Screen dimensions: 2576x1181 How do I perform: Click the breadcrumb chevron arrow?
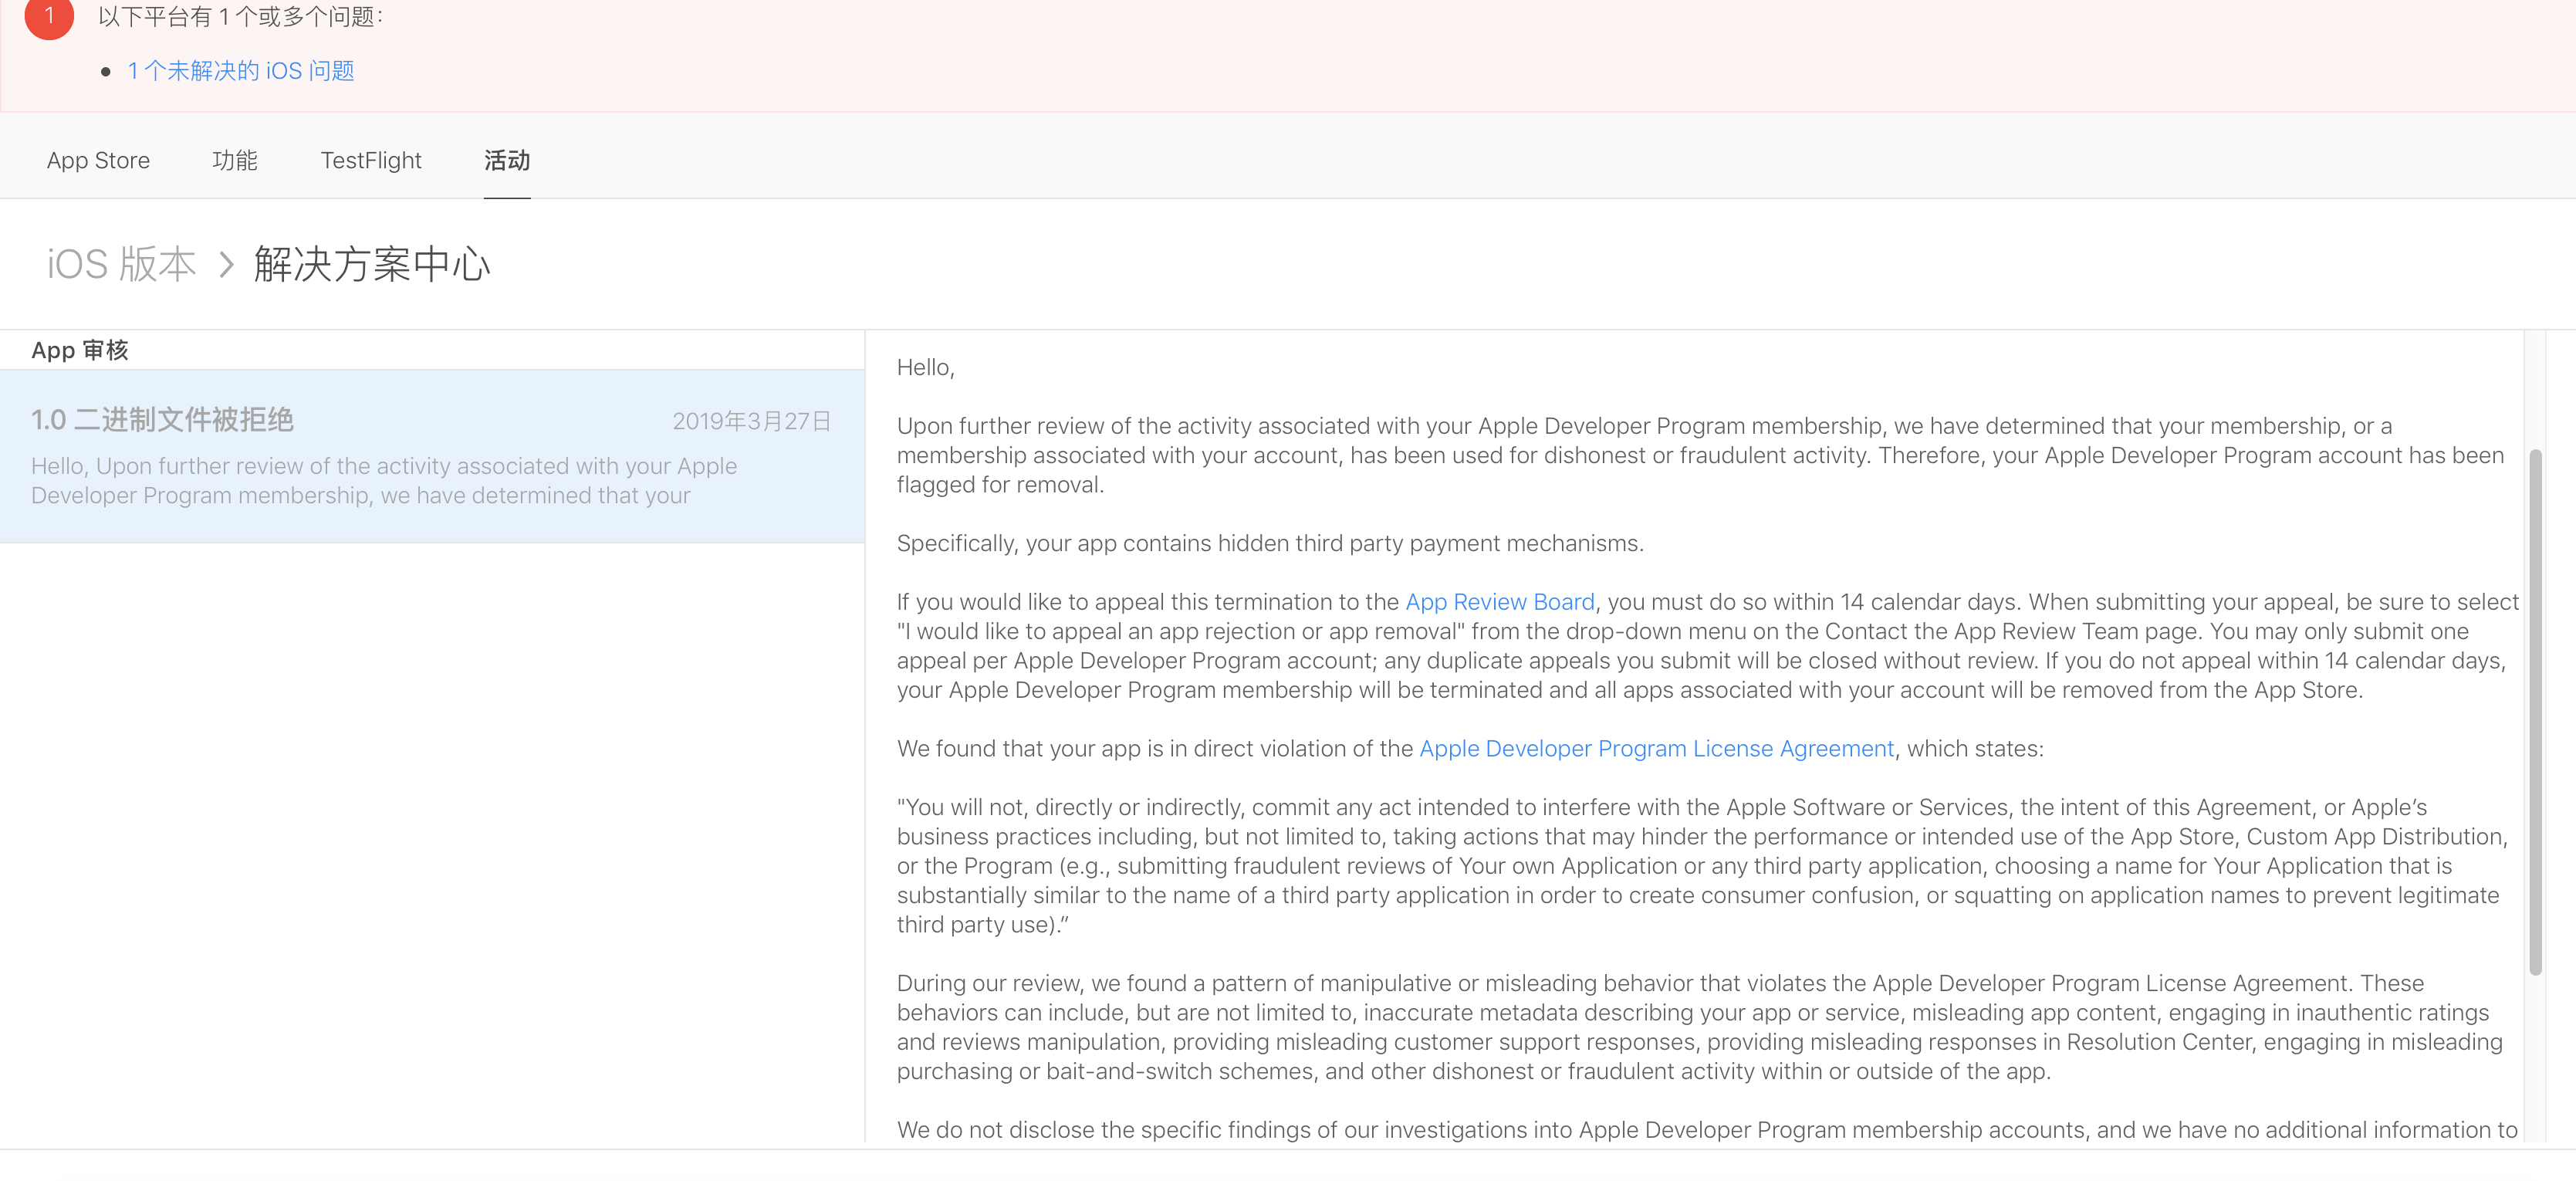click(x=226, y=265)
